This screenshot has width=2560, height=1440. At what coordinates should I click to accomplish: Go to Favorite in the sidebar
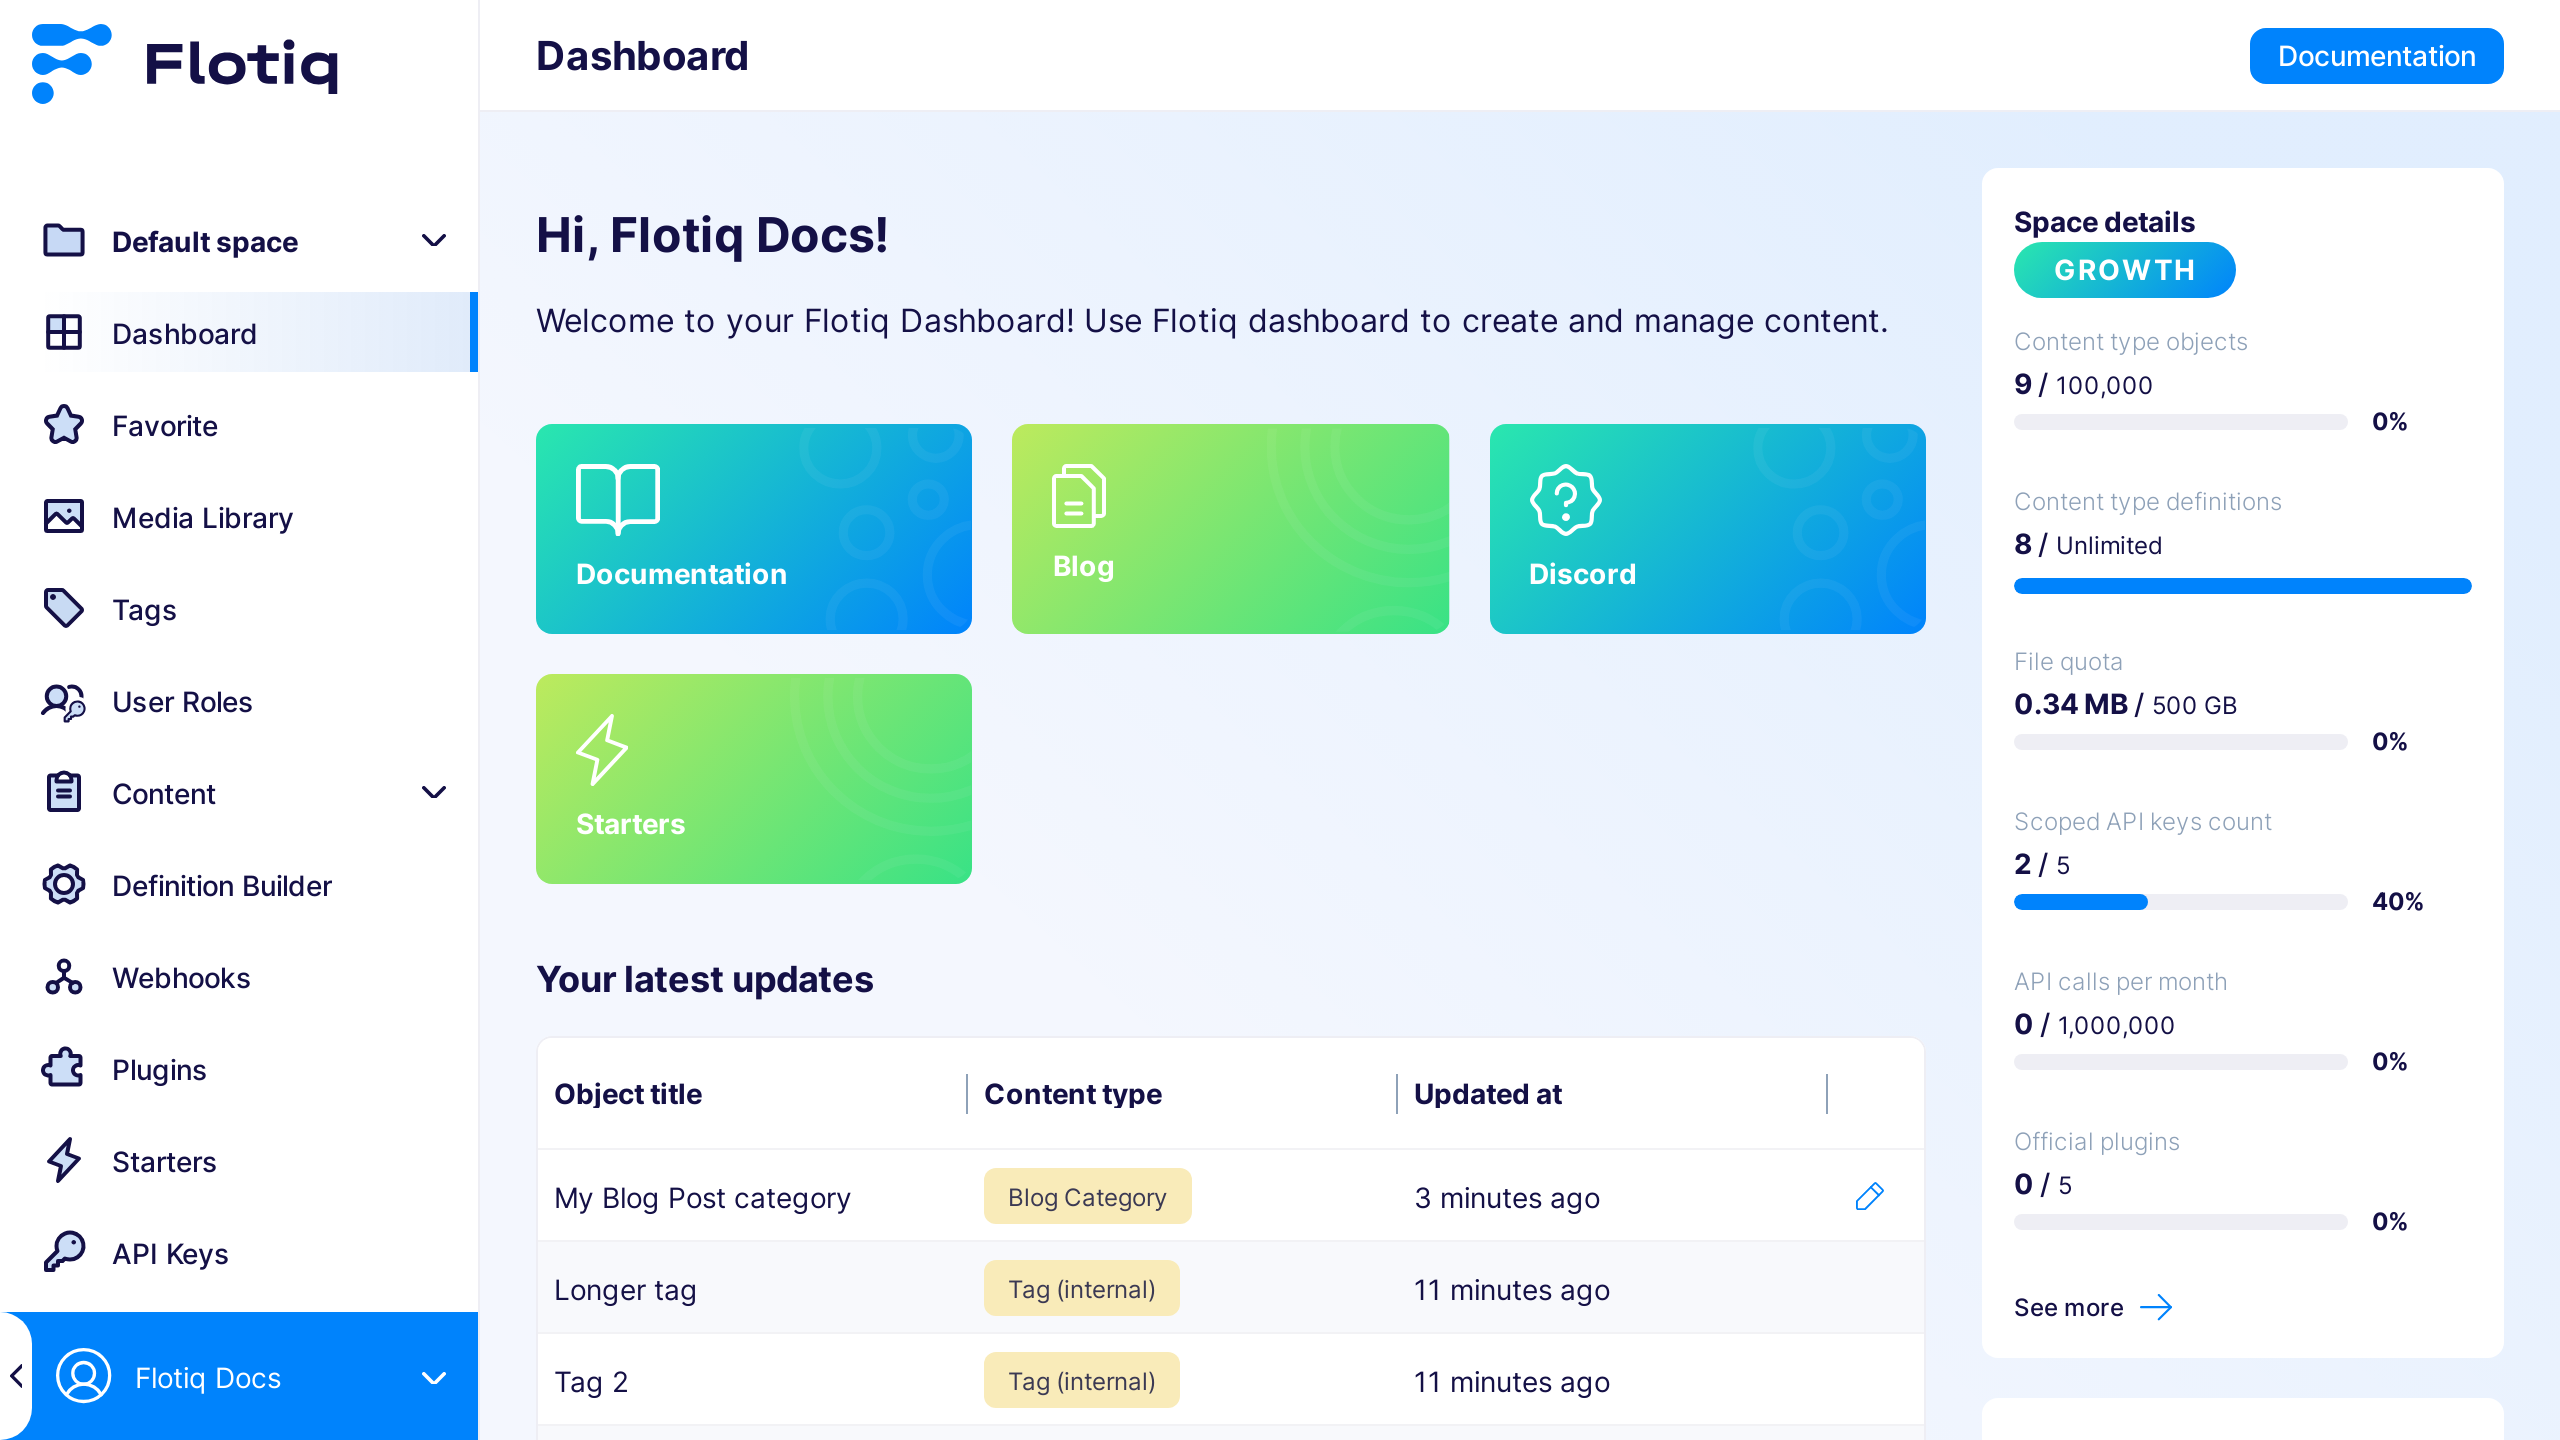tap(239, 425)
